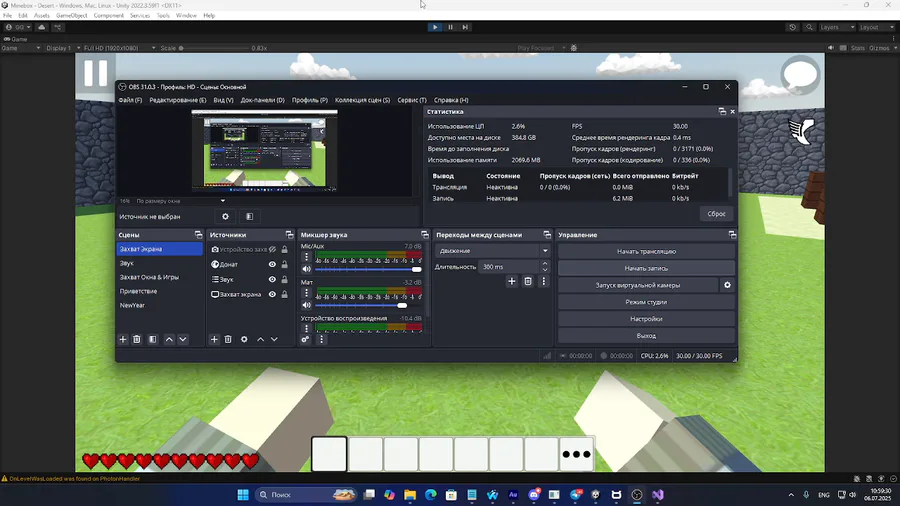Tap the in-game pause button
900x506 pixels.
pyautogui.click(x=95, y=73)
